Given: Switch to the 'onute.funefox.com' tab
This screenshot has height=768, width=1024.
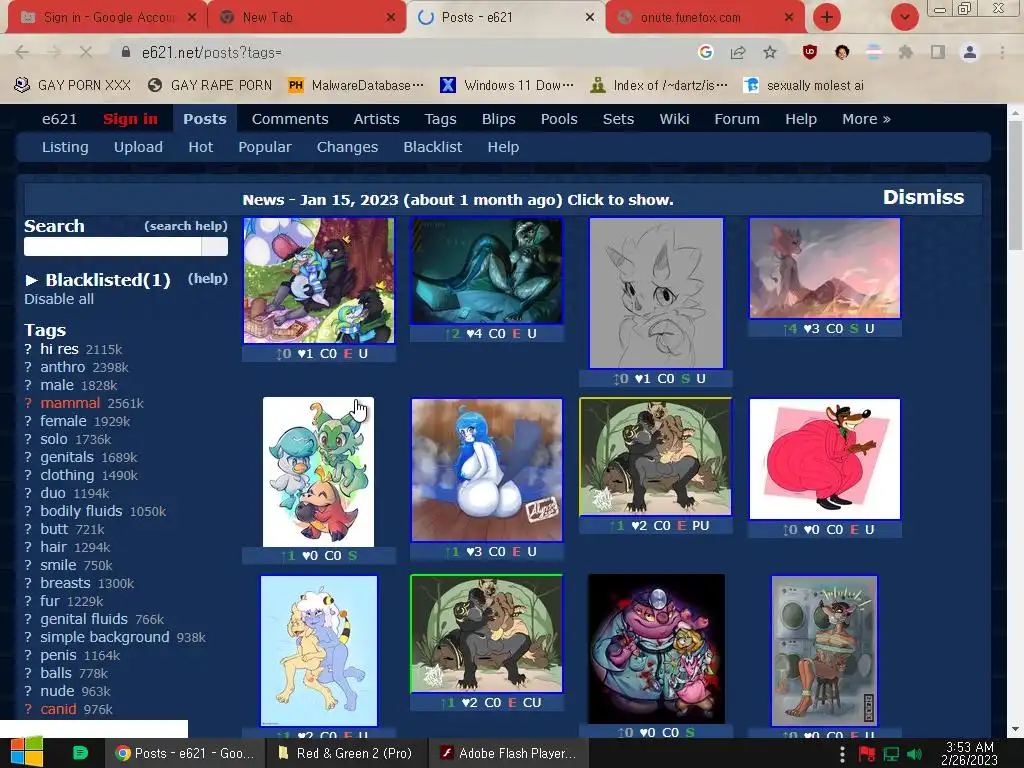Looking at the screenshot, I should point(705,18).
